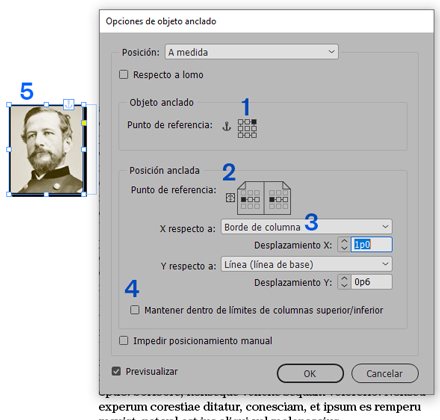This screenshot has height=420, width=440.
Task: Open the Posición dropdown showing A medida
Action: coord(252,52)
